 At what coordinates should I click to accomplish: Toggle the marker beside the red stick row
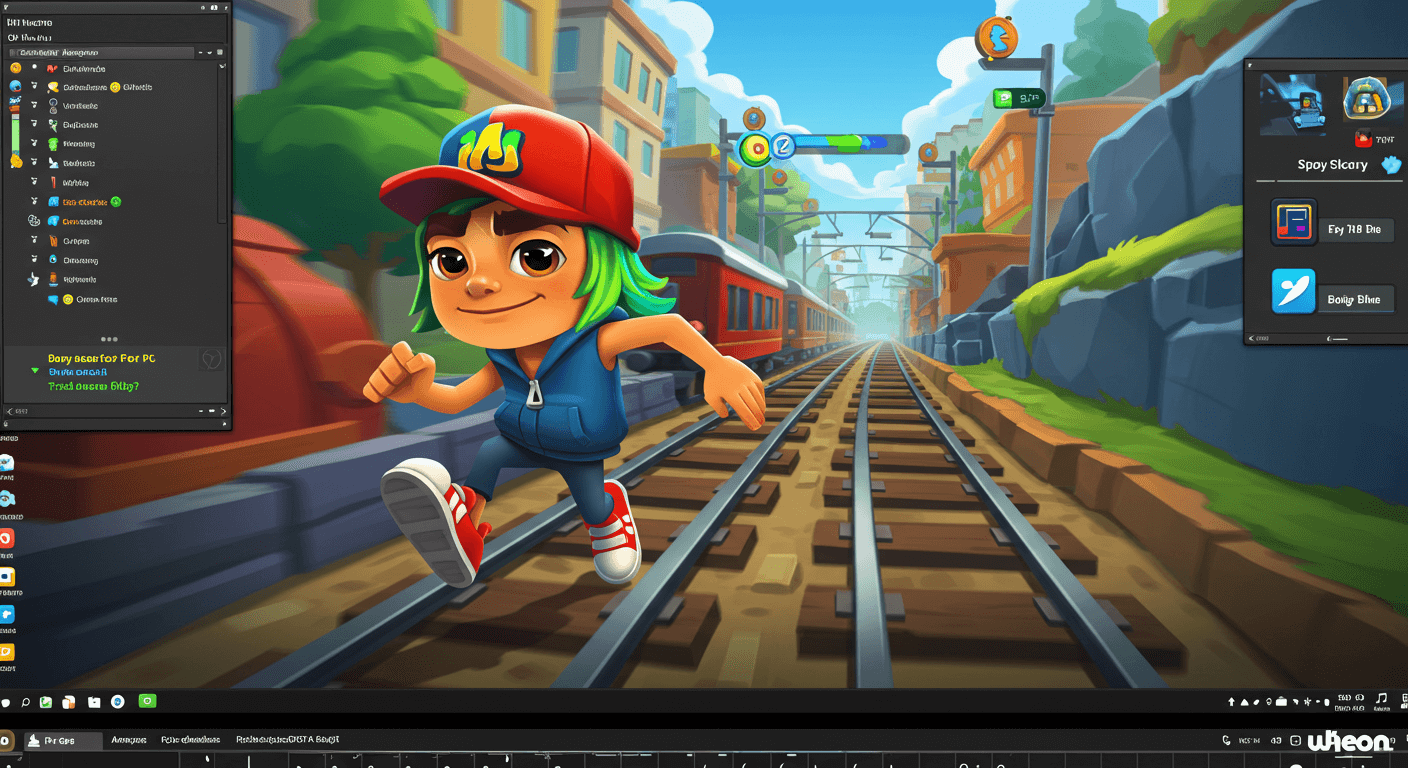[x=34, y=181]
